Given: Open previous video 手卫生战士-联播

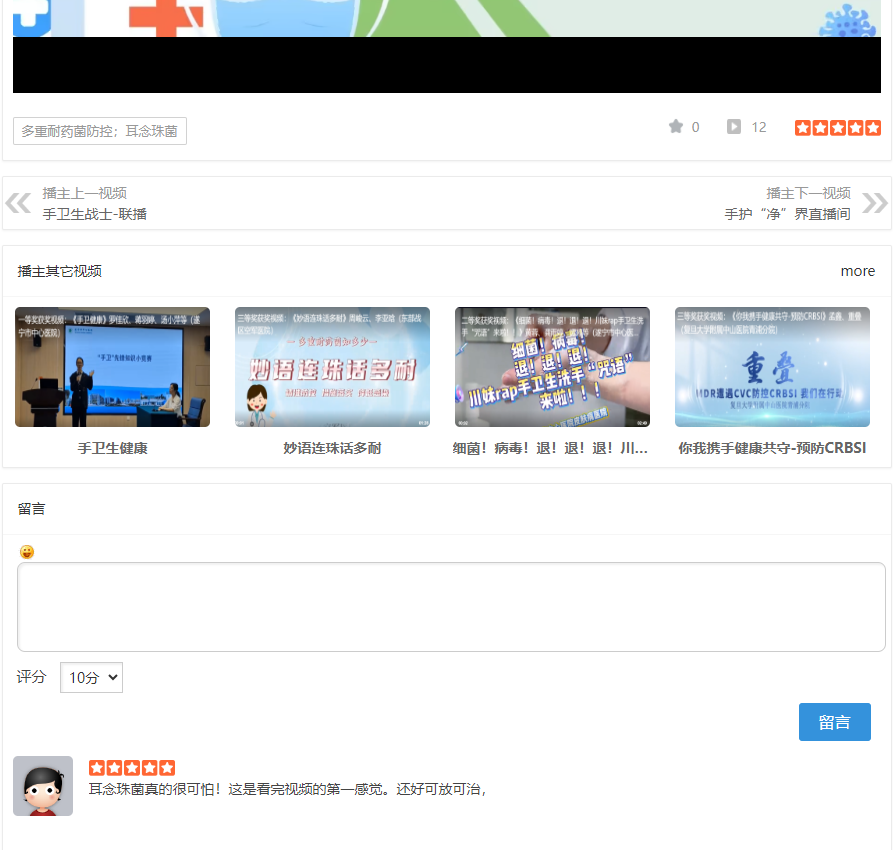Looking at the screenshot, I should click(95, 214).
